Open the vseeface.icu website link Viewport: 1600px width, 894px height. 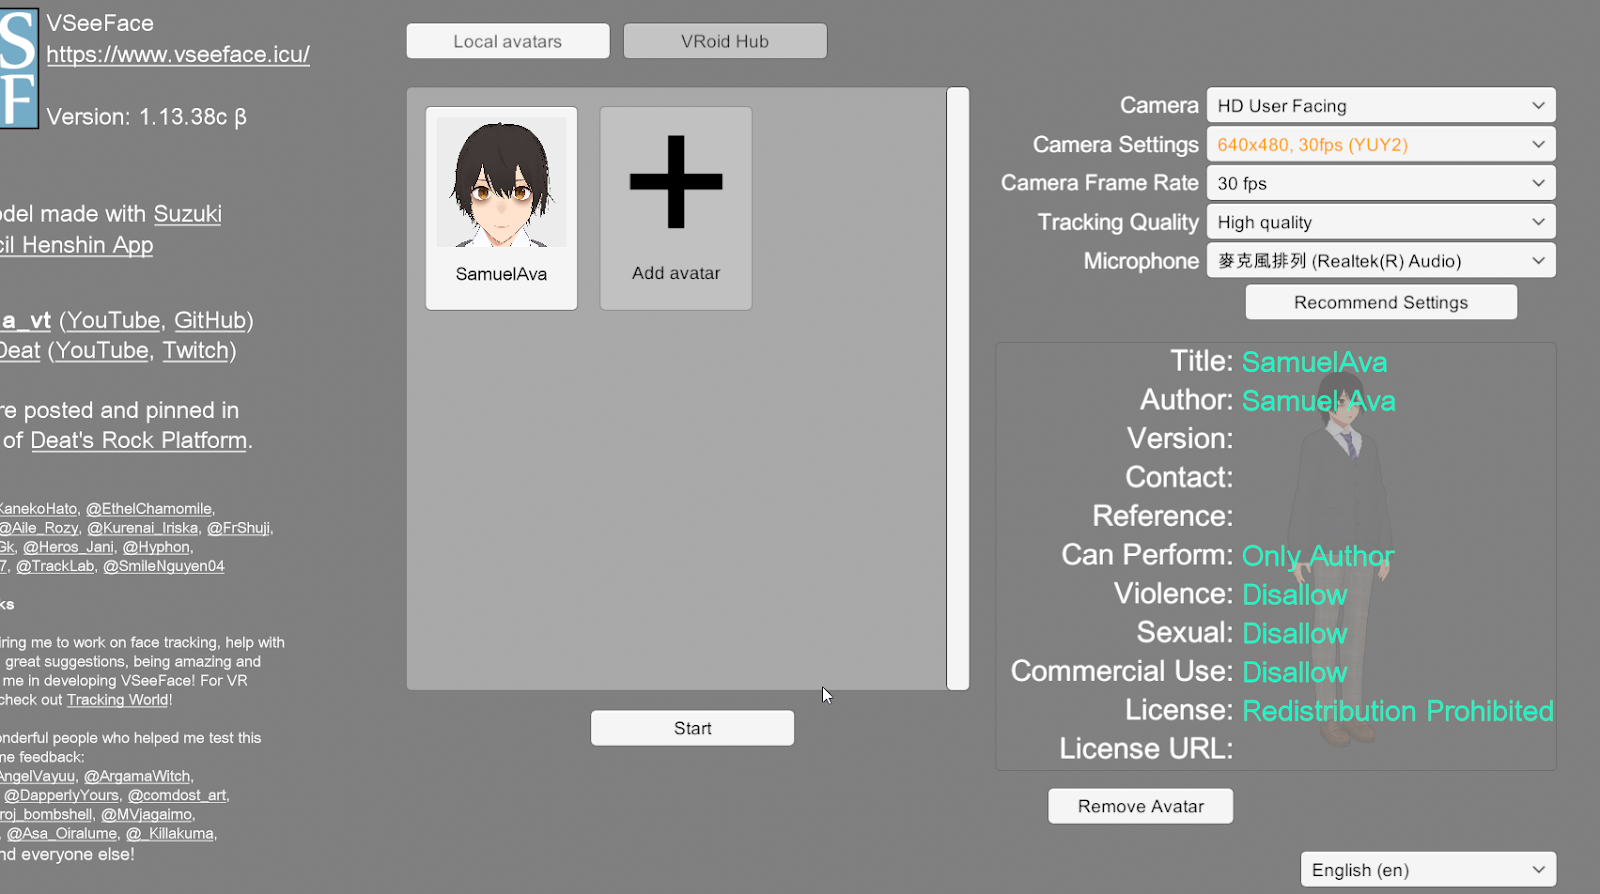[178, 54]
